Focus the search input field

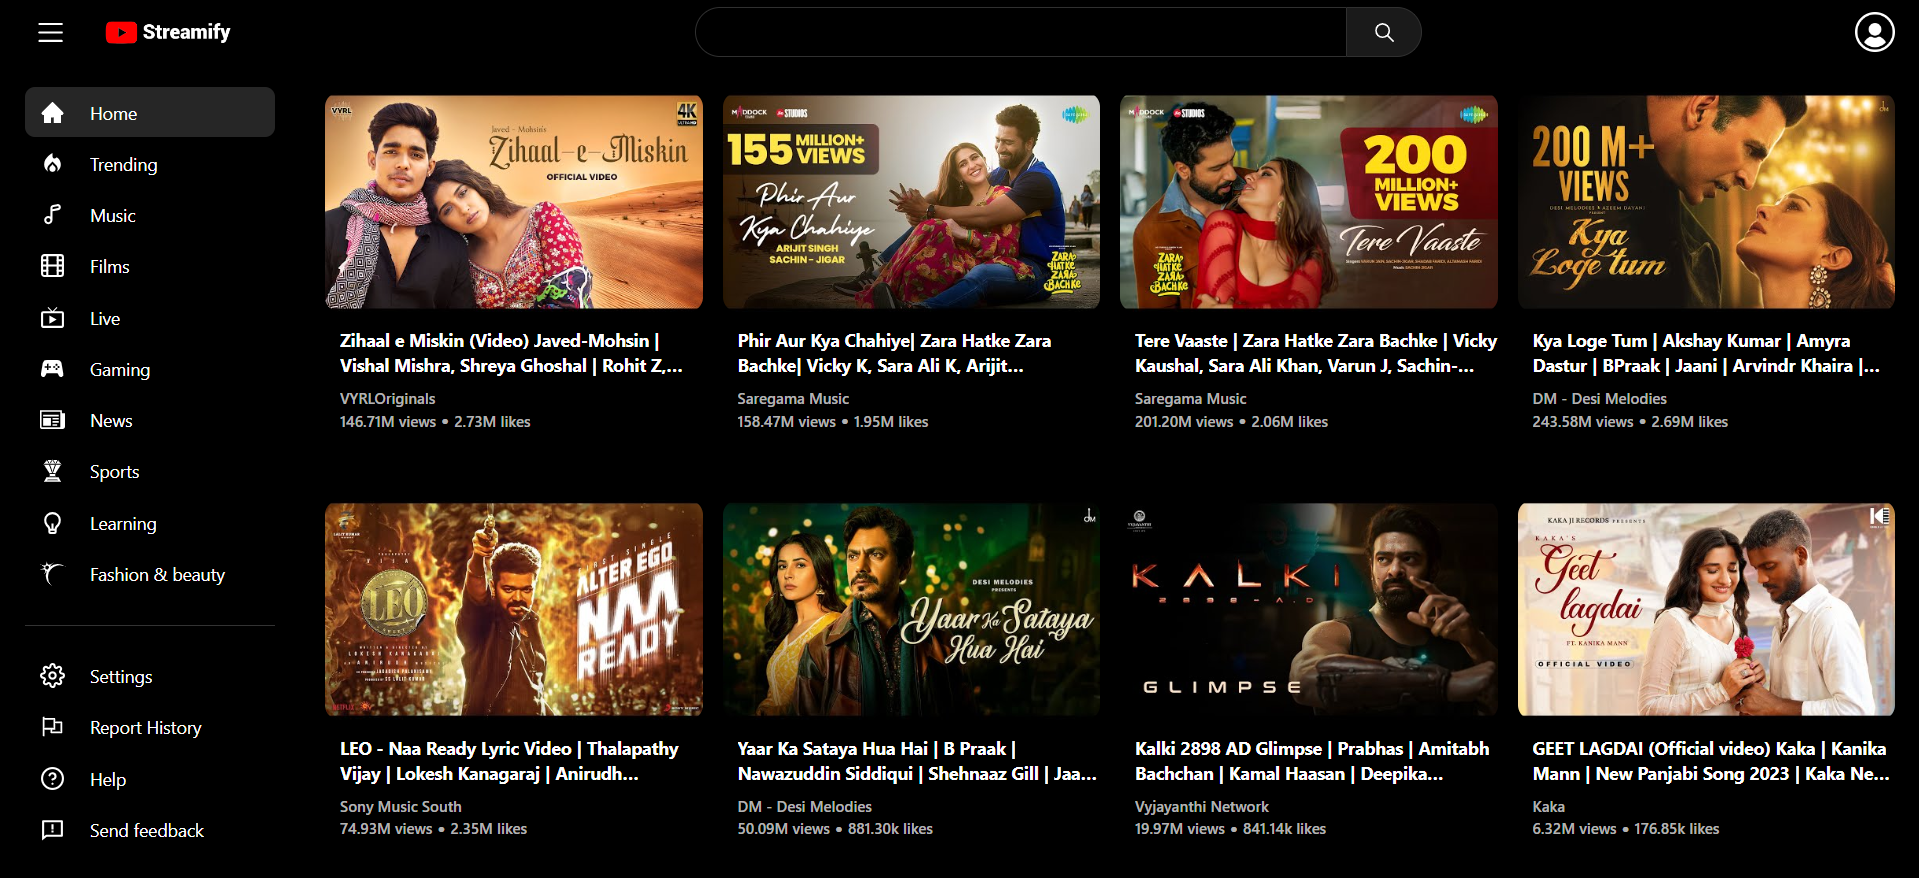coord(1021,32)
